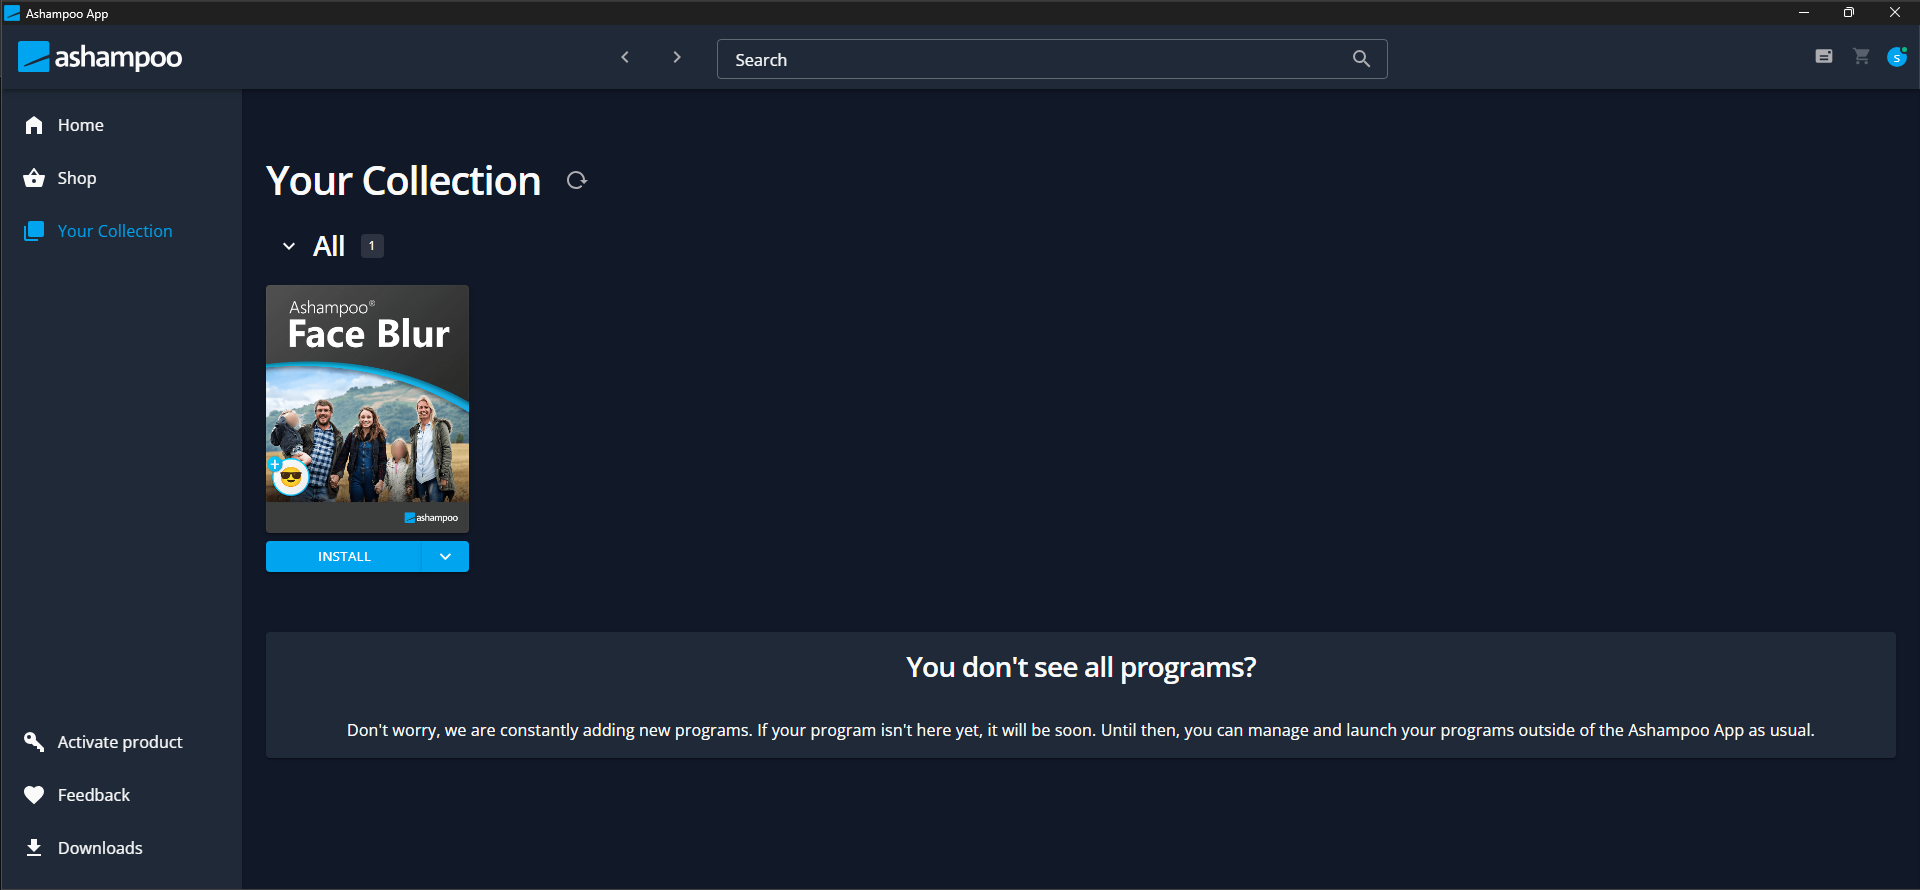1920x890 pixels.
Task: Open the shopping cart icon
Action: coord(1861,57)
